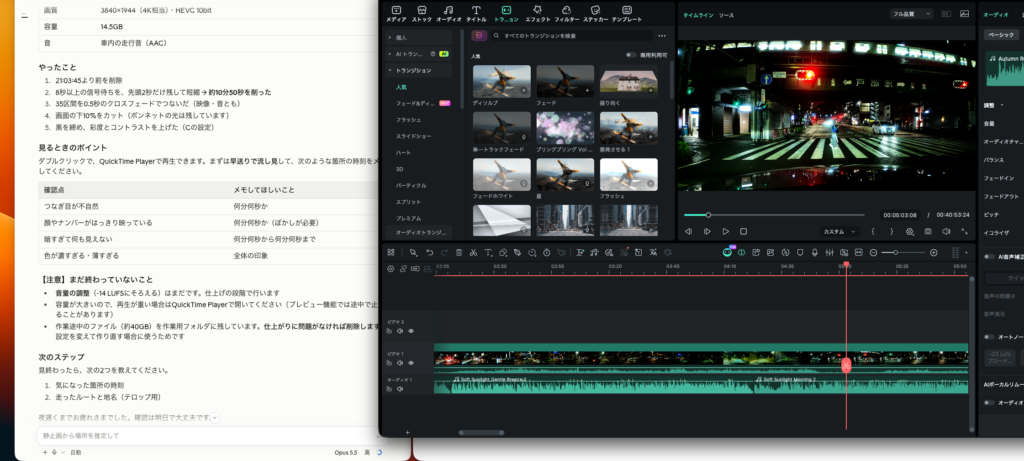Split the clip with scissors tool
The width and height of the screenshot is (1024, 461).
click(x=473, y=253)
